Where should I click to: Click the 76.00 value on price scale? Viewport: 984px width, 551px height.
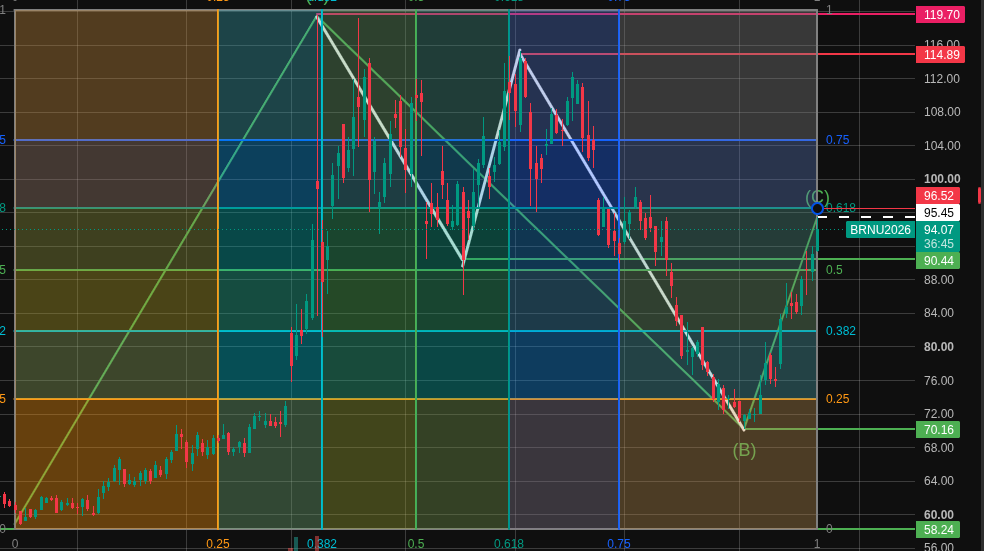point(939,380)
